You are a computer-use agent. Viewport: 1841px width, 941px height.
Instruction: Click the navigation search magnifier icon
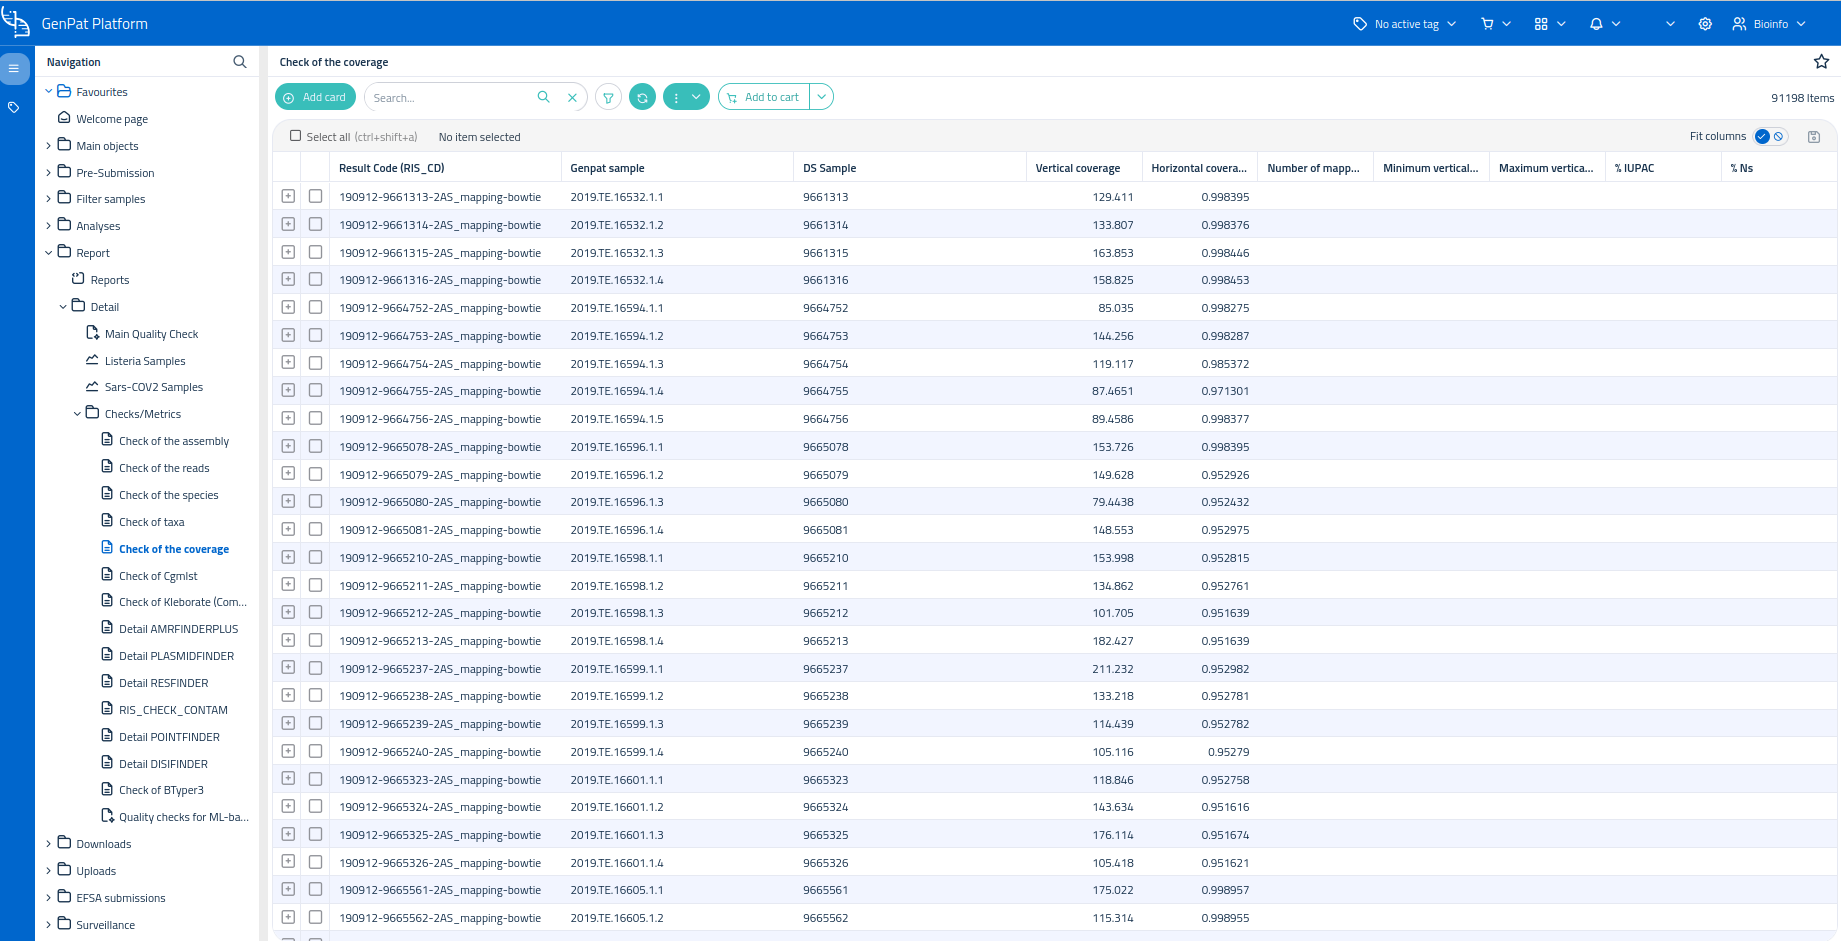click(x=240, y=62)
